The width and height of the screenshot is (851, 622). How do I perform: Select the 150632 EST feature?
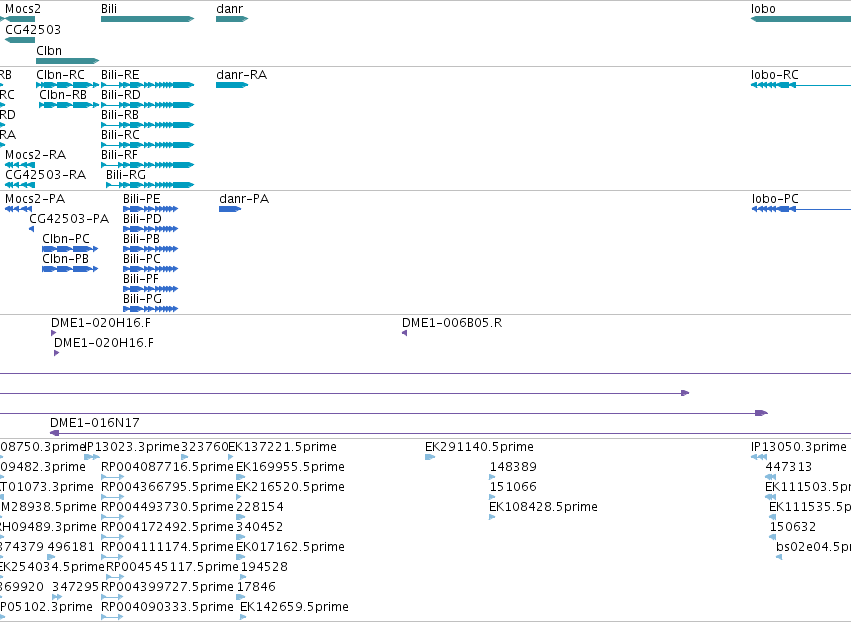point(772,537)
